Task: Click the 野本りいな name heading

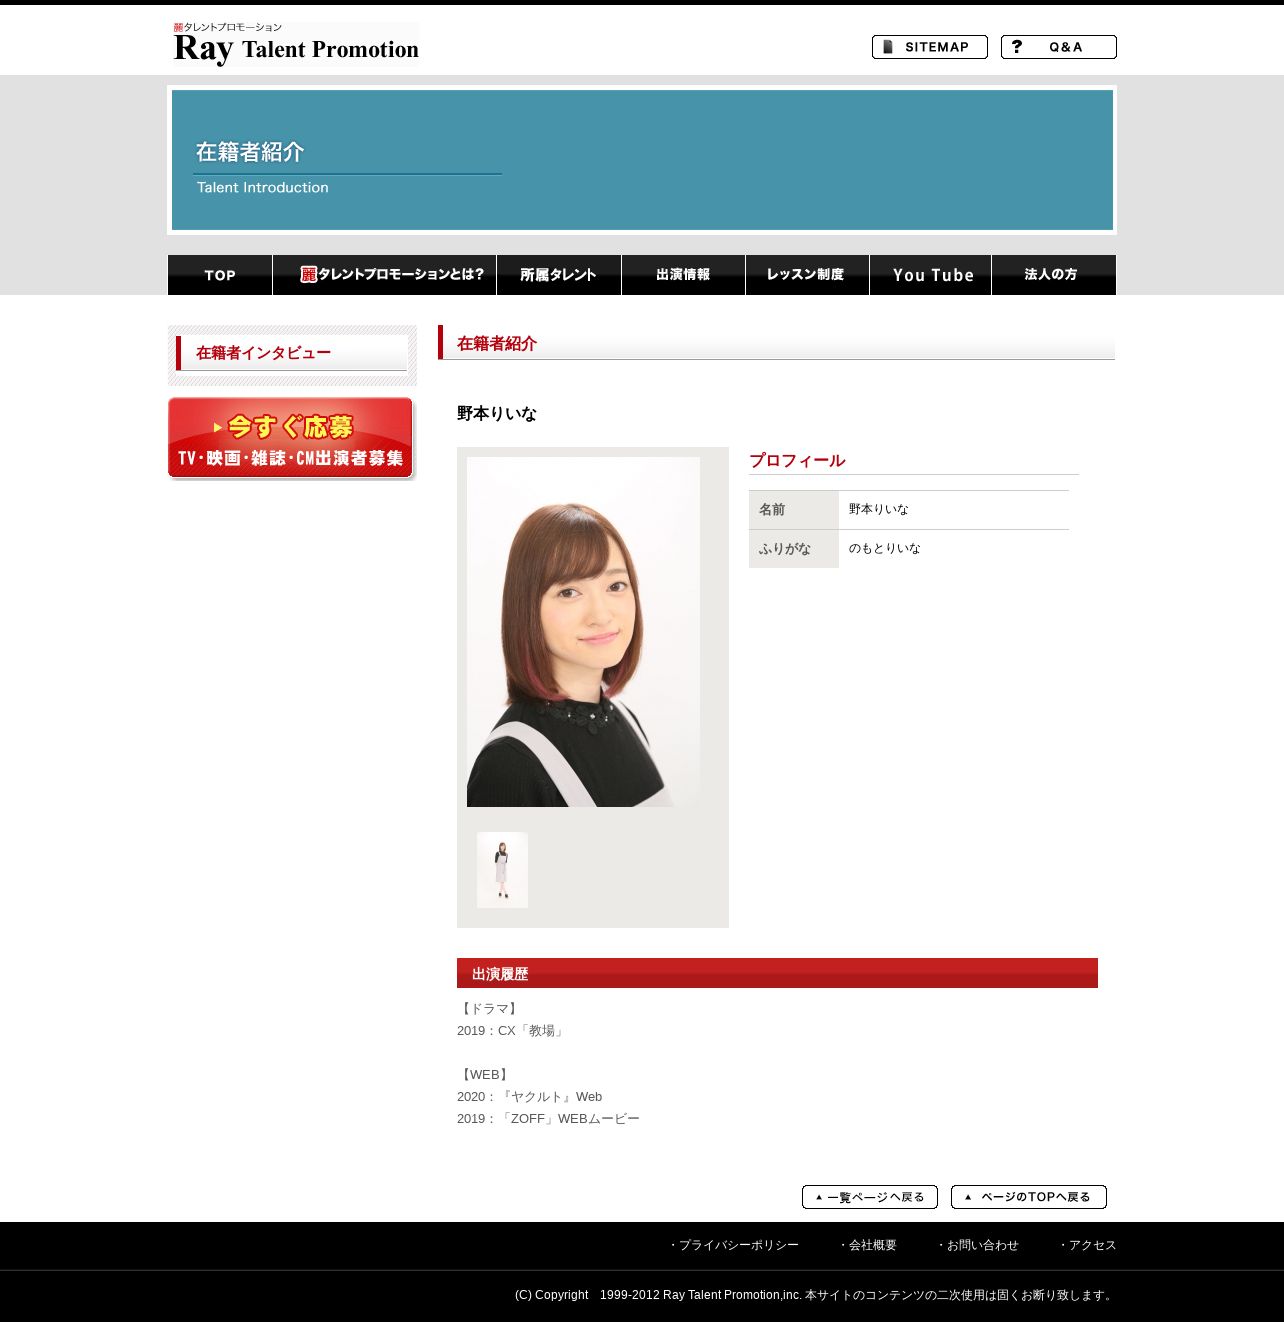Action: point(497,413)
